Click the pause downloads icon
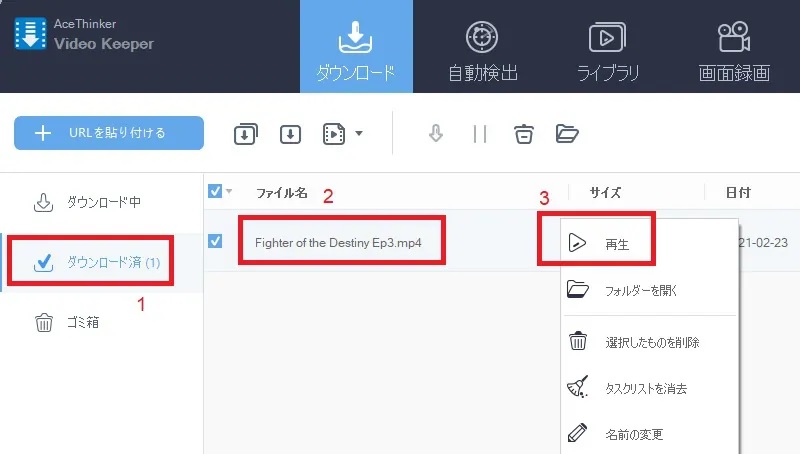This screenshot has width=800, height=454. [480, 134]
